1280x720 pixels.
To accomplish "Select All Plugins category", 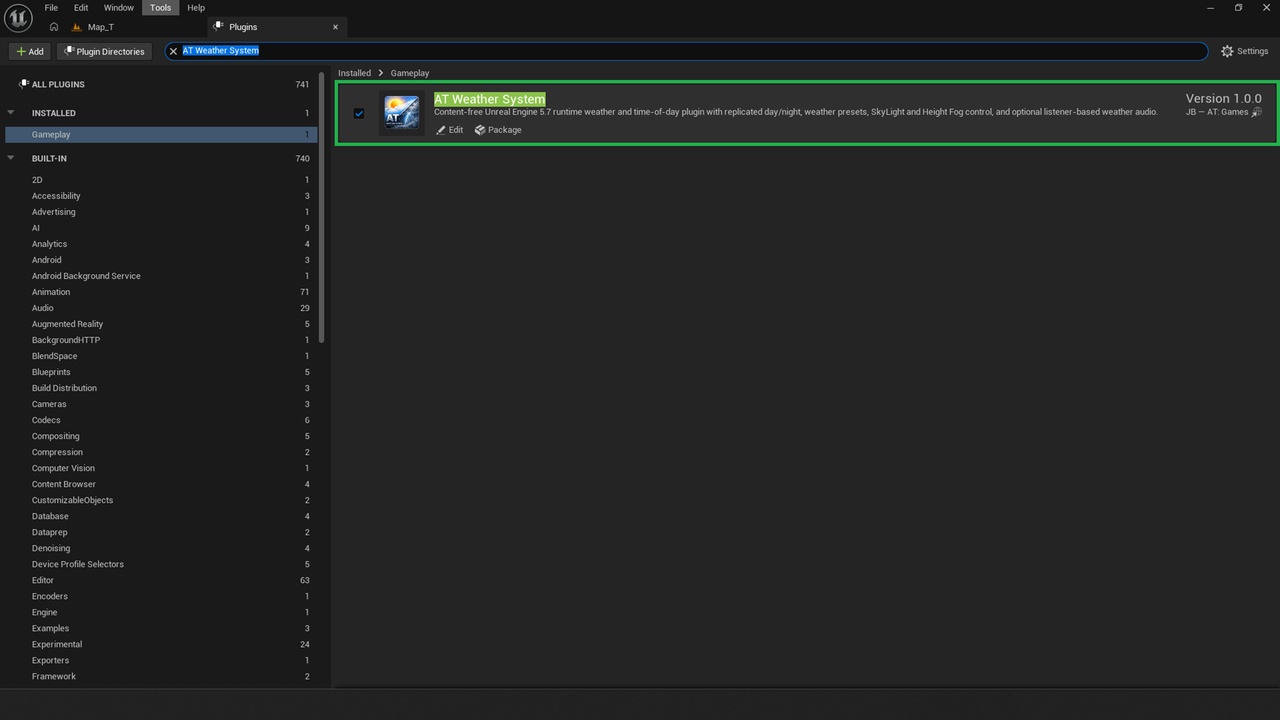I will pyautogui.click(x=160, y=85).
